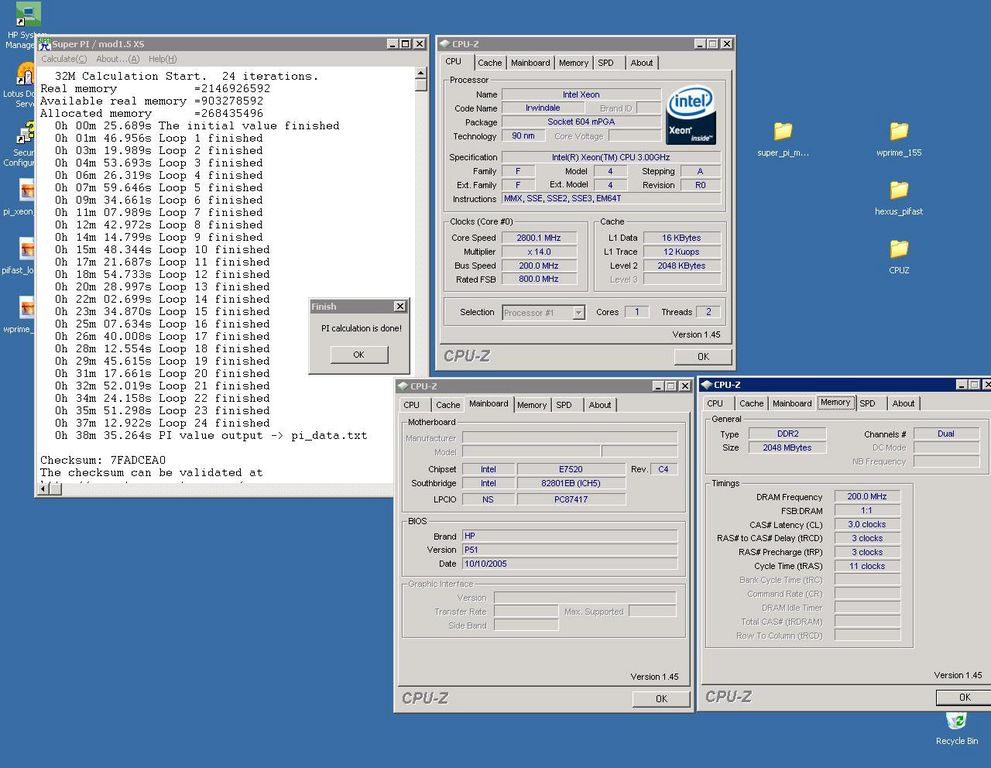Open the Help menu in Super PI
This screenshot has width=991, height=768.
pos(162,59)
